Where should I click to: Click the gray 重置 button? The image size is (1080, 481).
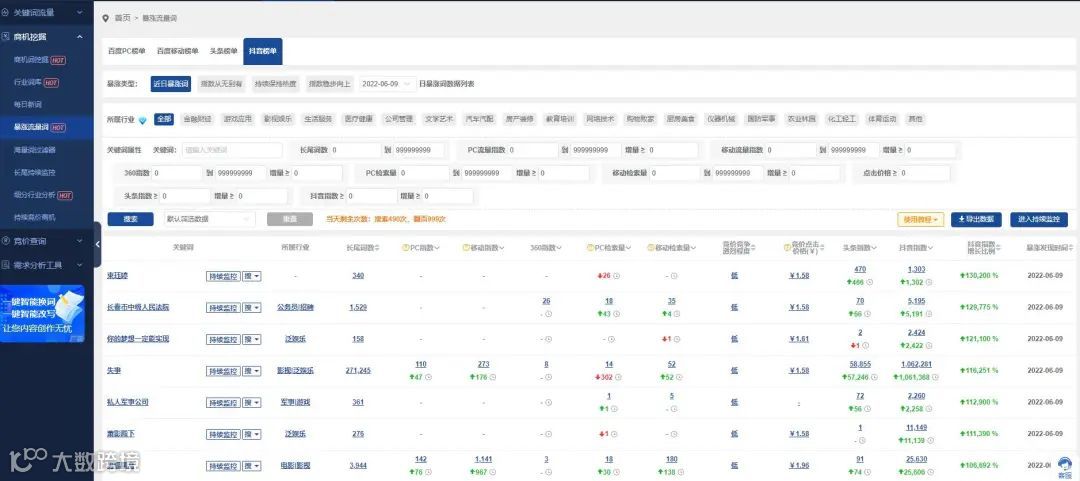point(290,218)
